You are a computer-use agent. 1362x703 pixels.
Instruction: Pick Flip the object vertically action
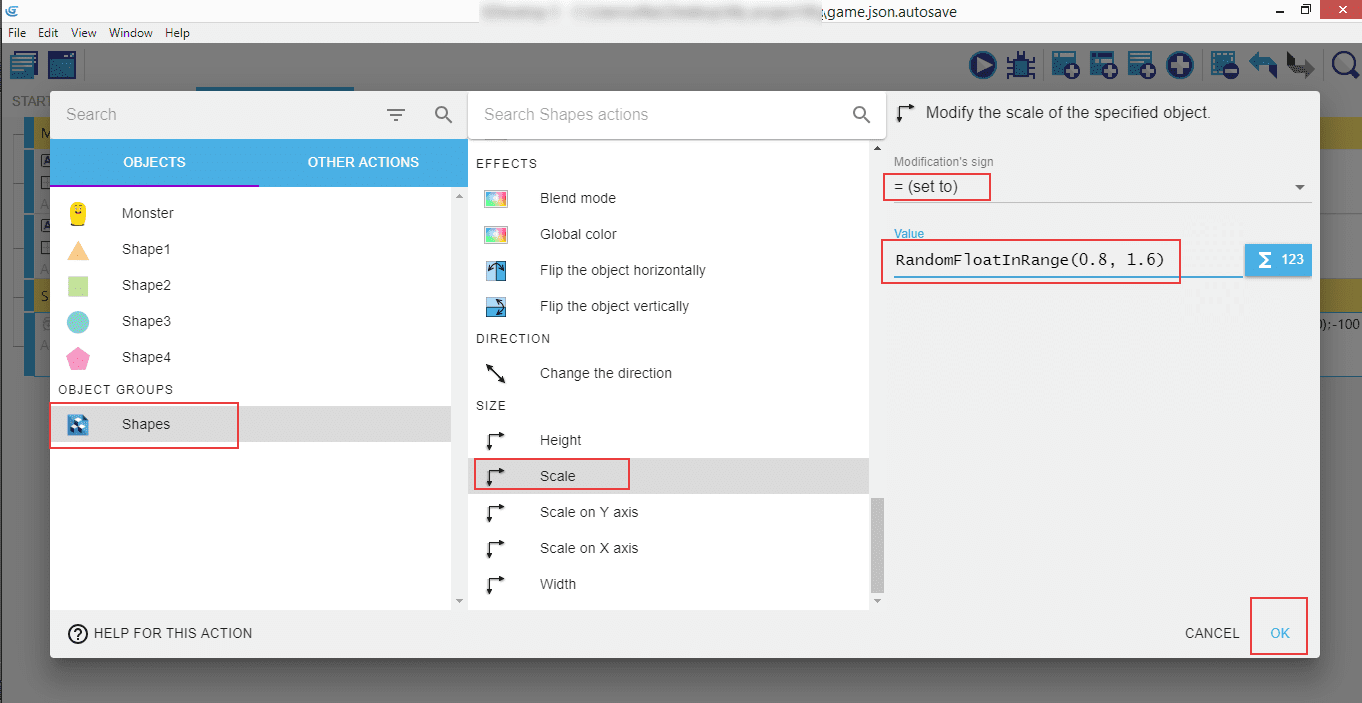coord(614,306)
